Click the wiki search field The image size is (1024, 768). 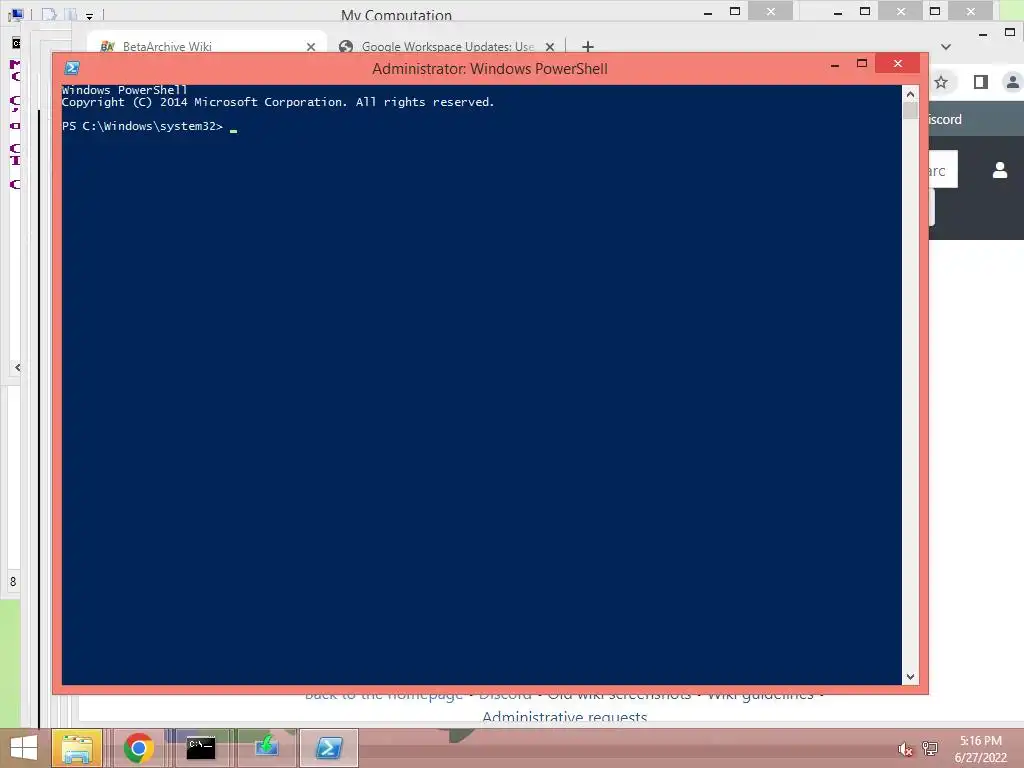943,169
